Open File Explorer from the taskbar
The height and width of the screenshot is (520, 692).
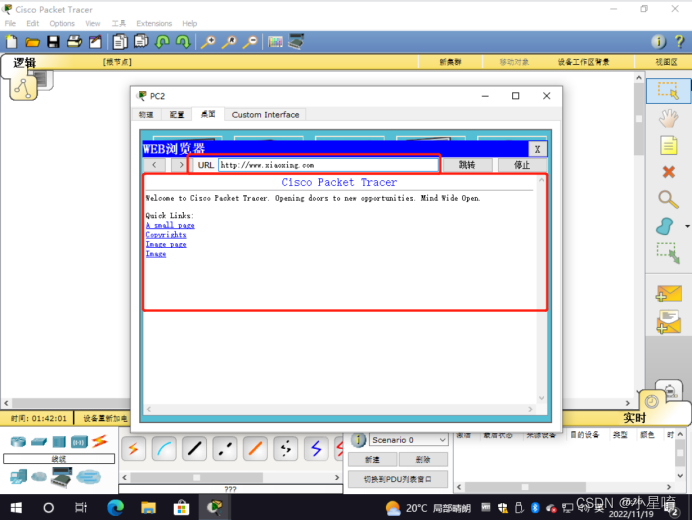148,508
